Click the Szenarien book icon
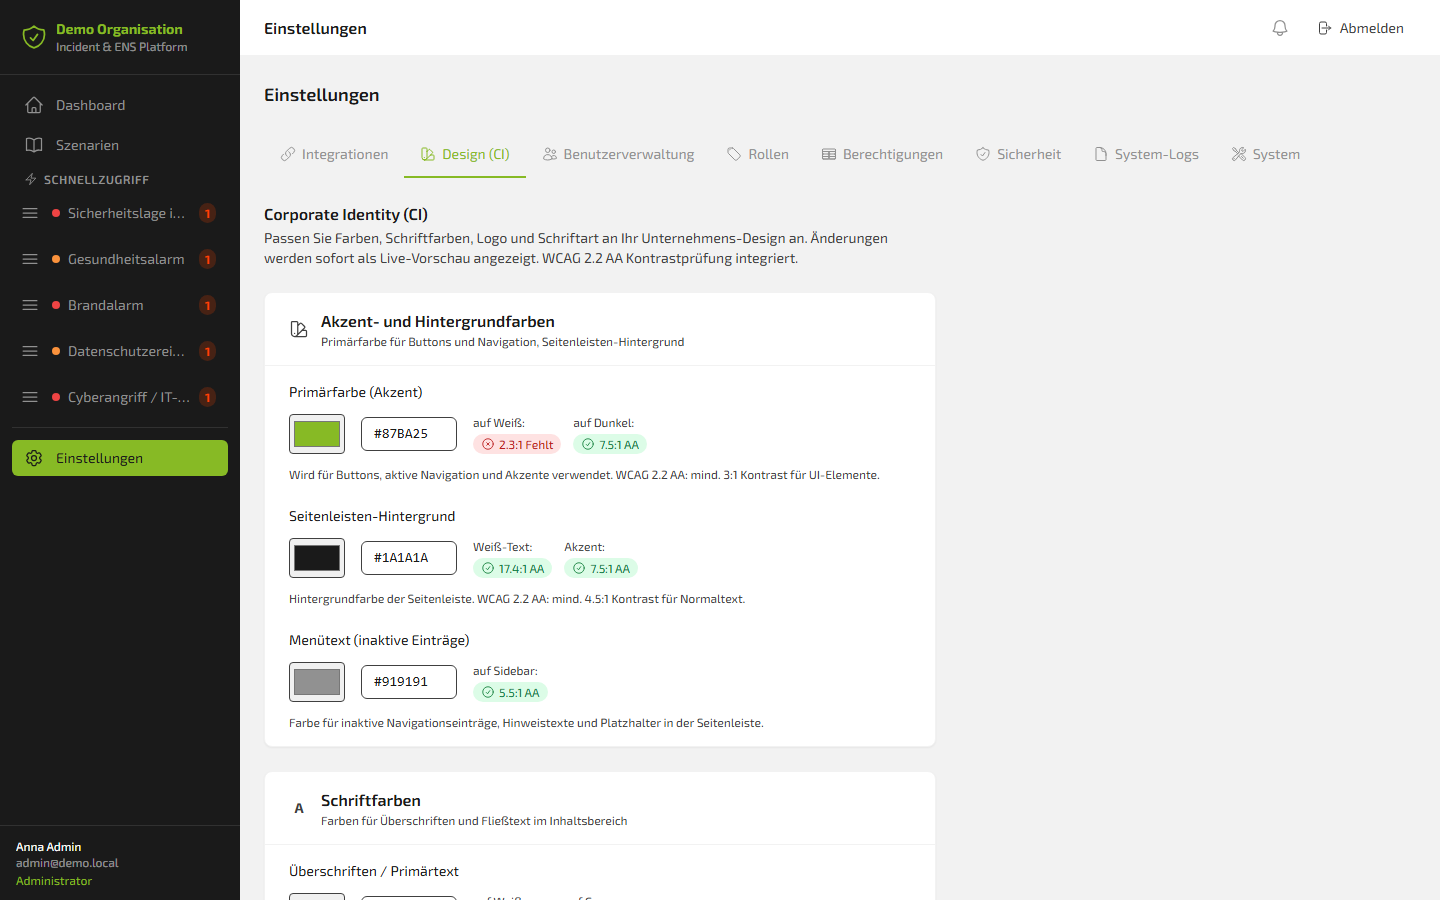 point(34,145)
